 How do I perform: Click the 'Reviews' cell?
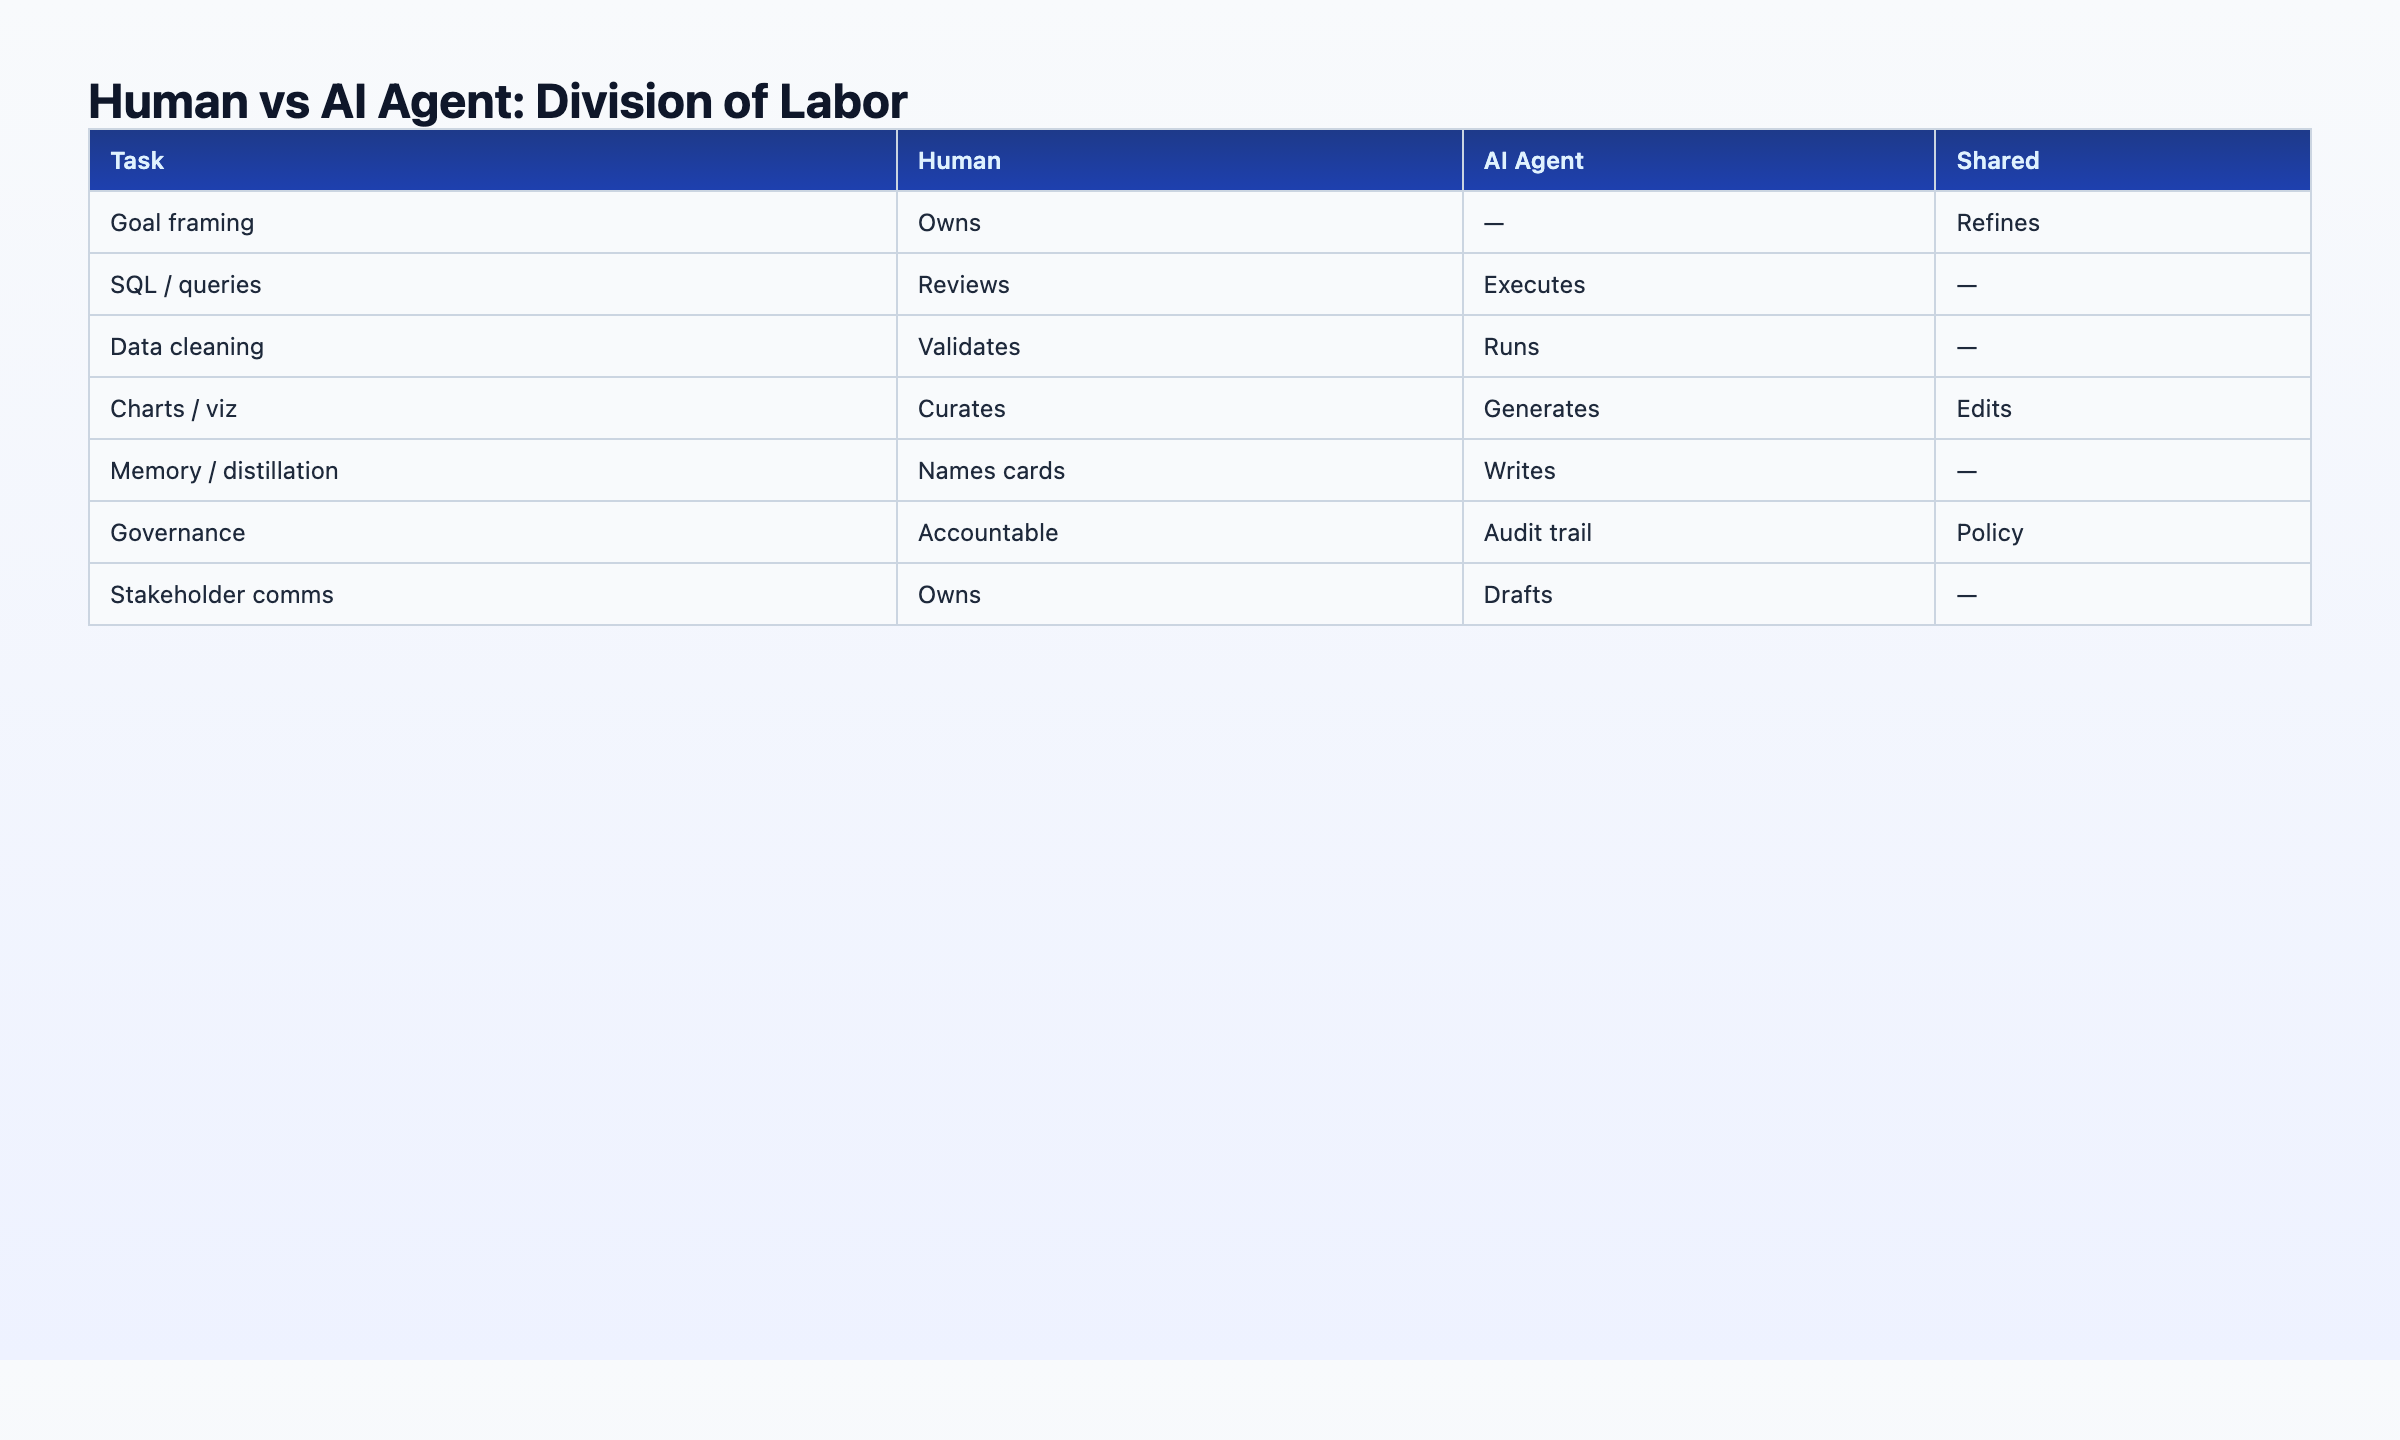coord(1180,284)
